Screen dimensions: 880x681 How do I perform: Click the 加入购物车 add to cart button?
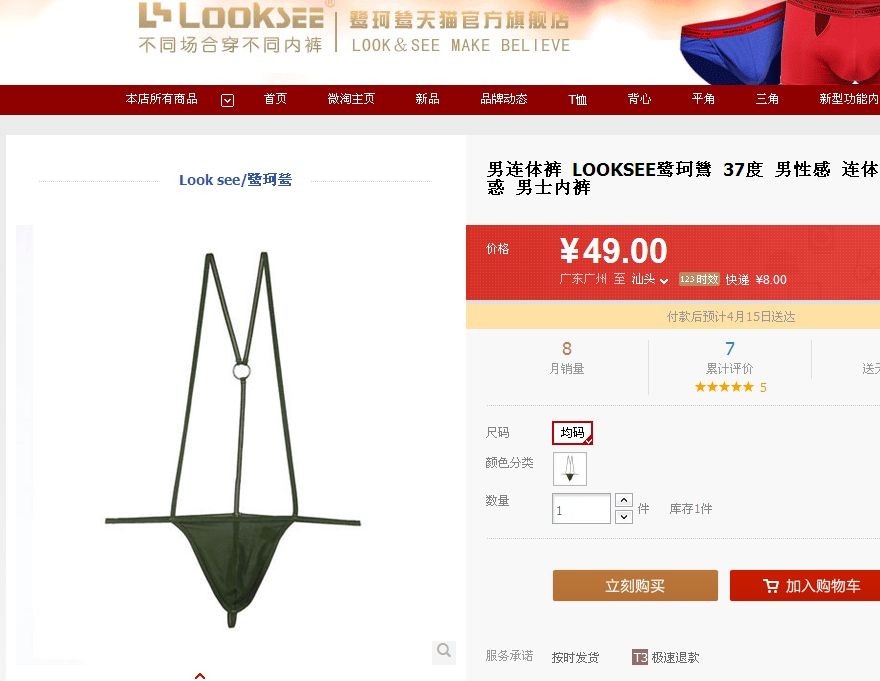coord(805,586)
